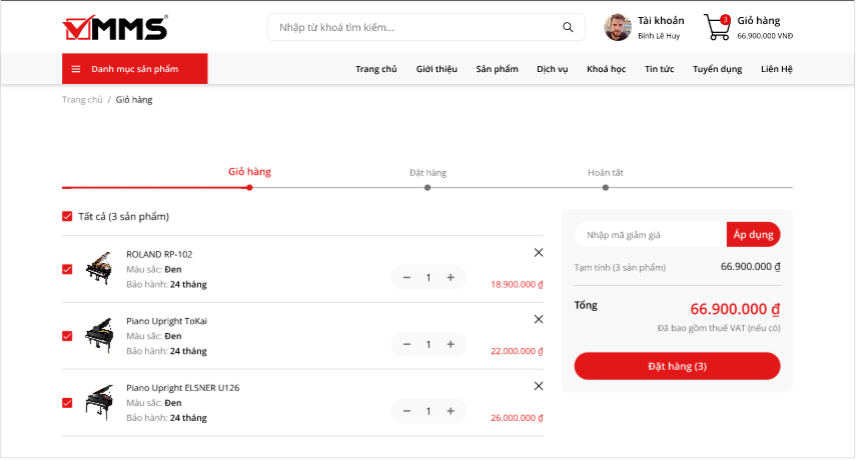Uncheck the ROLAND RP-102 checkbox
Image resolution: width=856 pixels, height=460 pixels.
67,269
